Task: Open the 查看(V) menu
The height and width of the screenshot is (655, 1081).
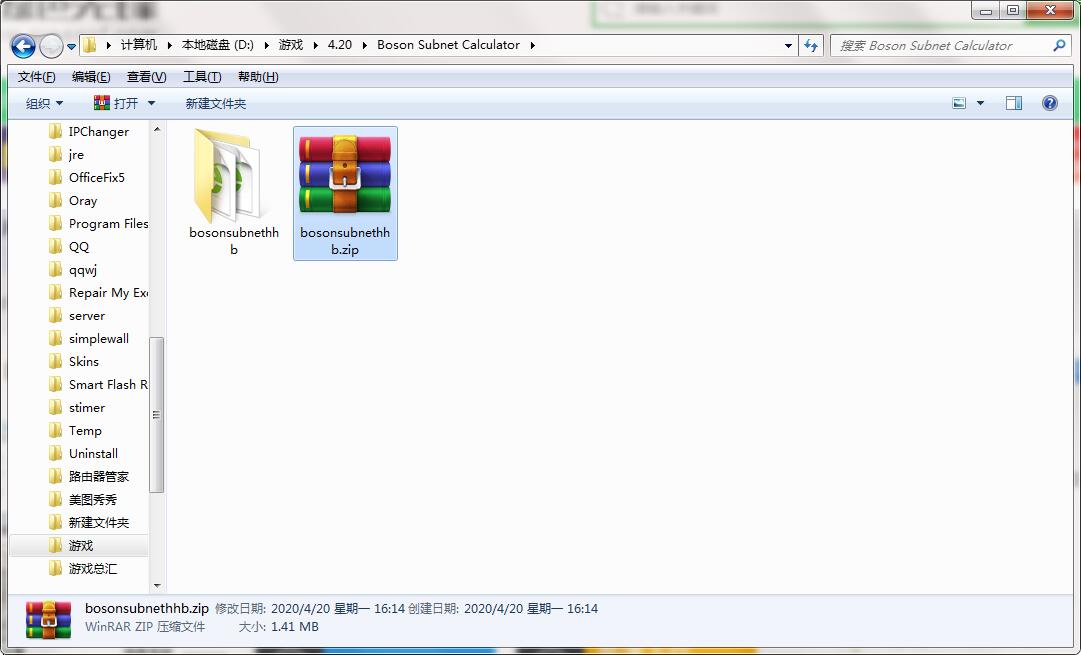Action: [x=146, y=77]
